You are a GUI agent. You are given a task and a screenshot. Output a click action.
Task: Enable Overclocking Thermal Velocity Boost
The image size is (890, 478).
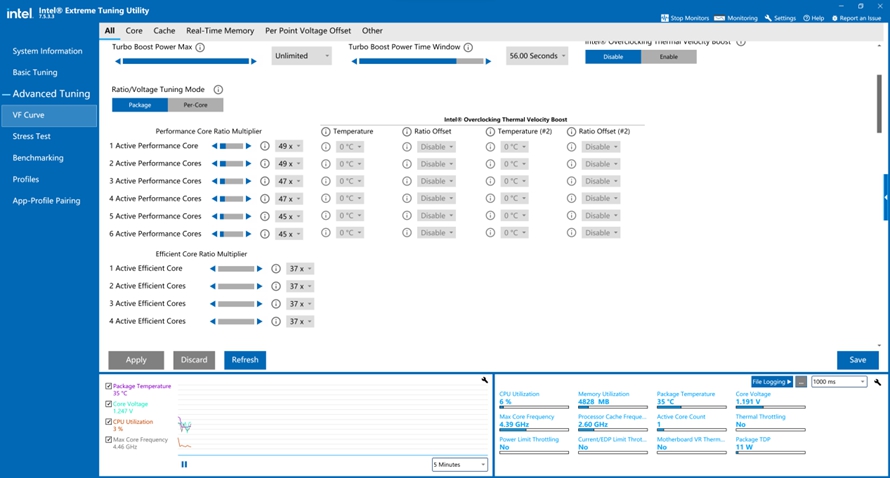pos(669,57)
